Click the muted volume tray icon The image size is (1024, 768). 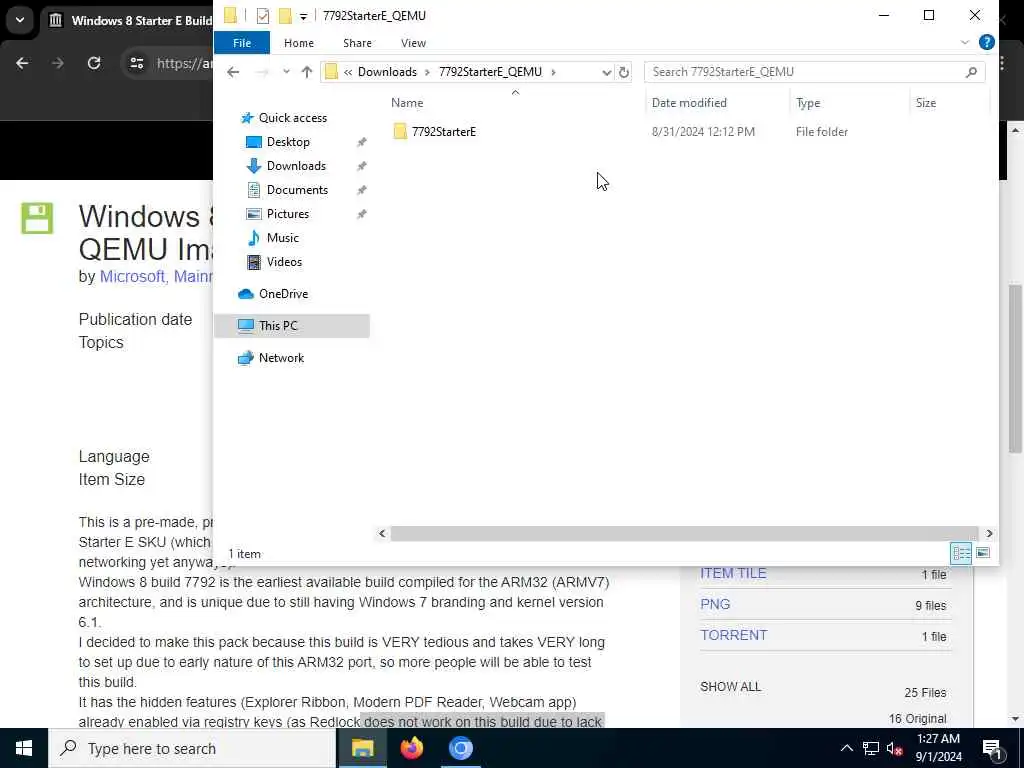click(895, 748)
